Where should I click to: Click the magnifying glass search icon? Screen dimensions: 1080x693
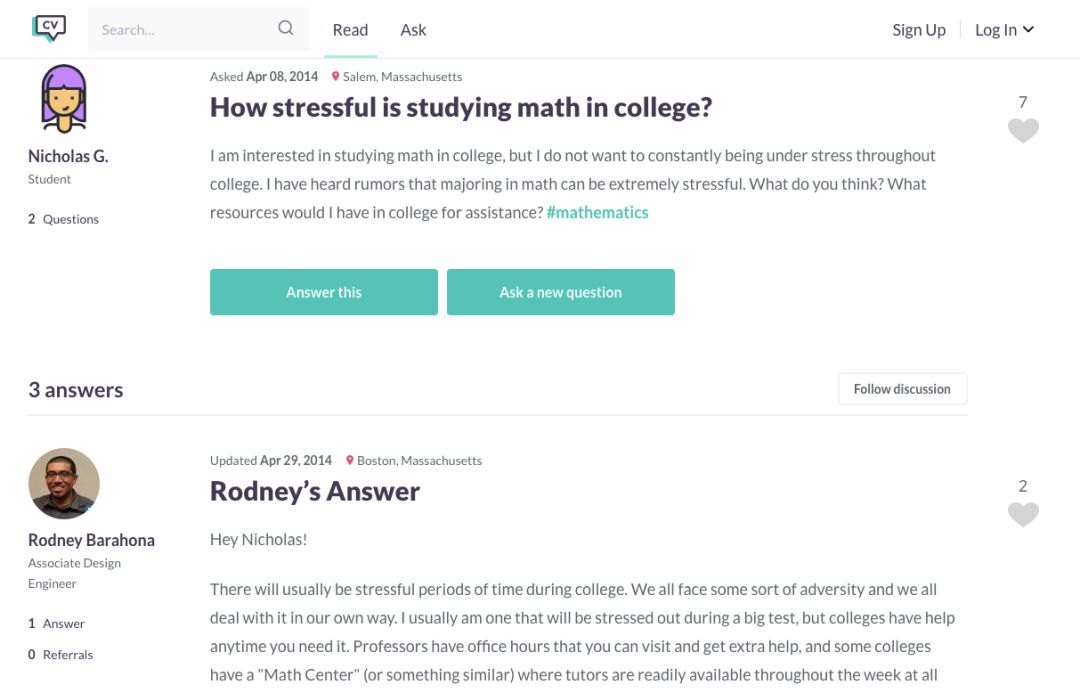[286, 29]
